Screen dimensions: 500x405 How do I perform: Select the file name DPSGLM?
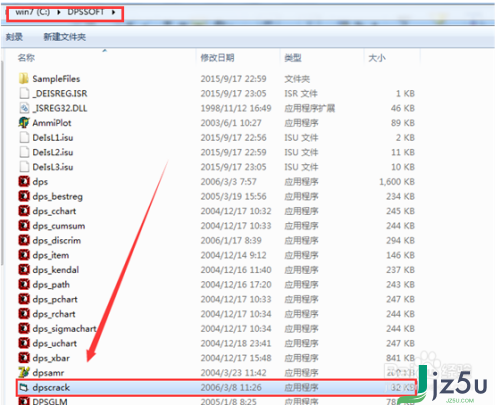coord(50,401)
